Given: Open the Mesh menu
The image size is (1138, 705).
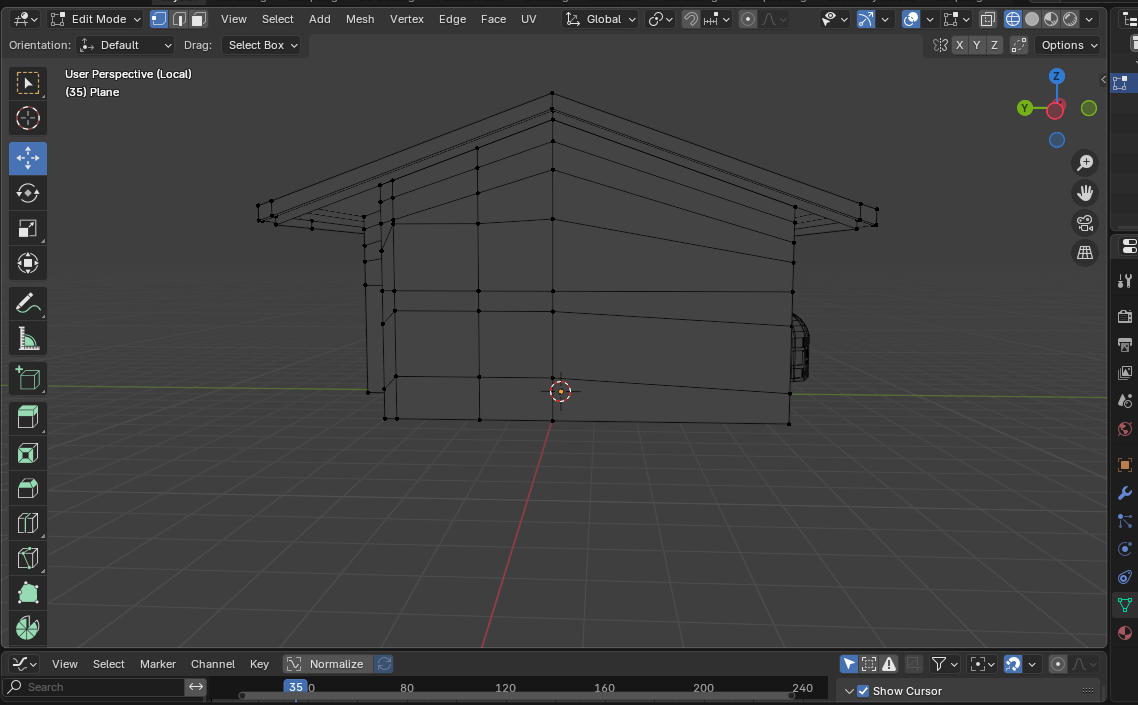Looking at the screenshot, I should pos(360,19).
